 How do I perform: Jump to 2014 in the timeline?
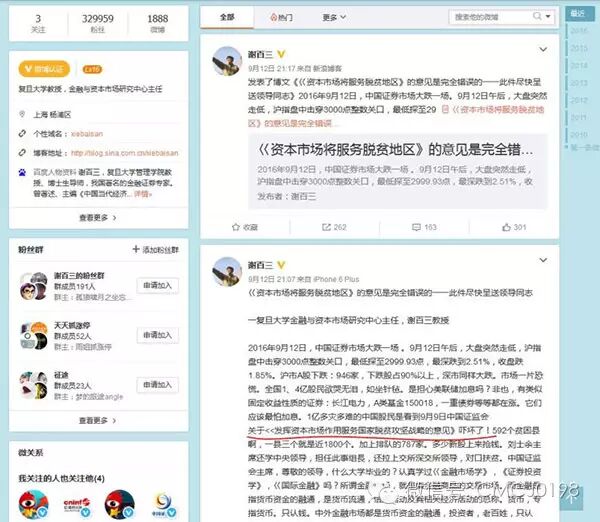tap(579, 65)
